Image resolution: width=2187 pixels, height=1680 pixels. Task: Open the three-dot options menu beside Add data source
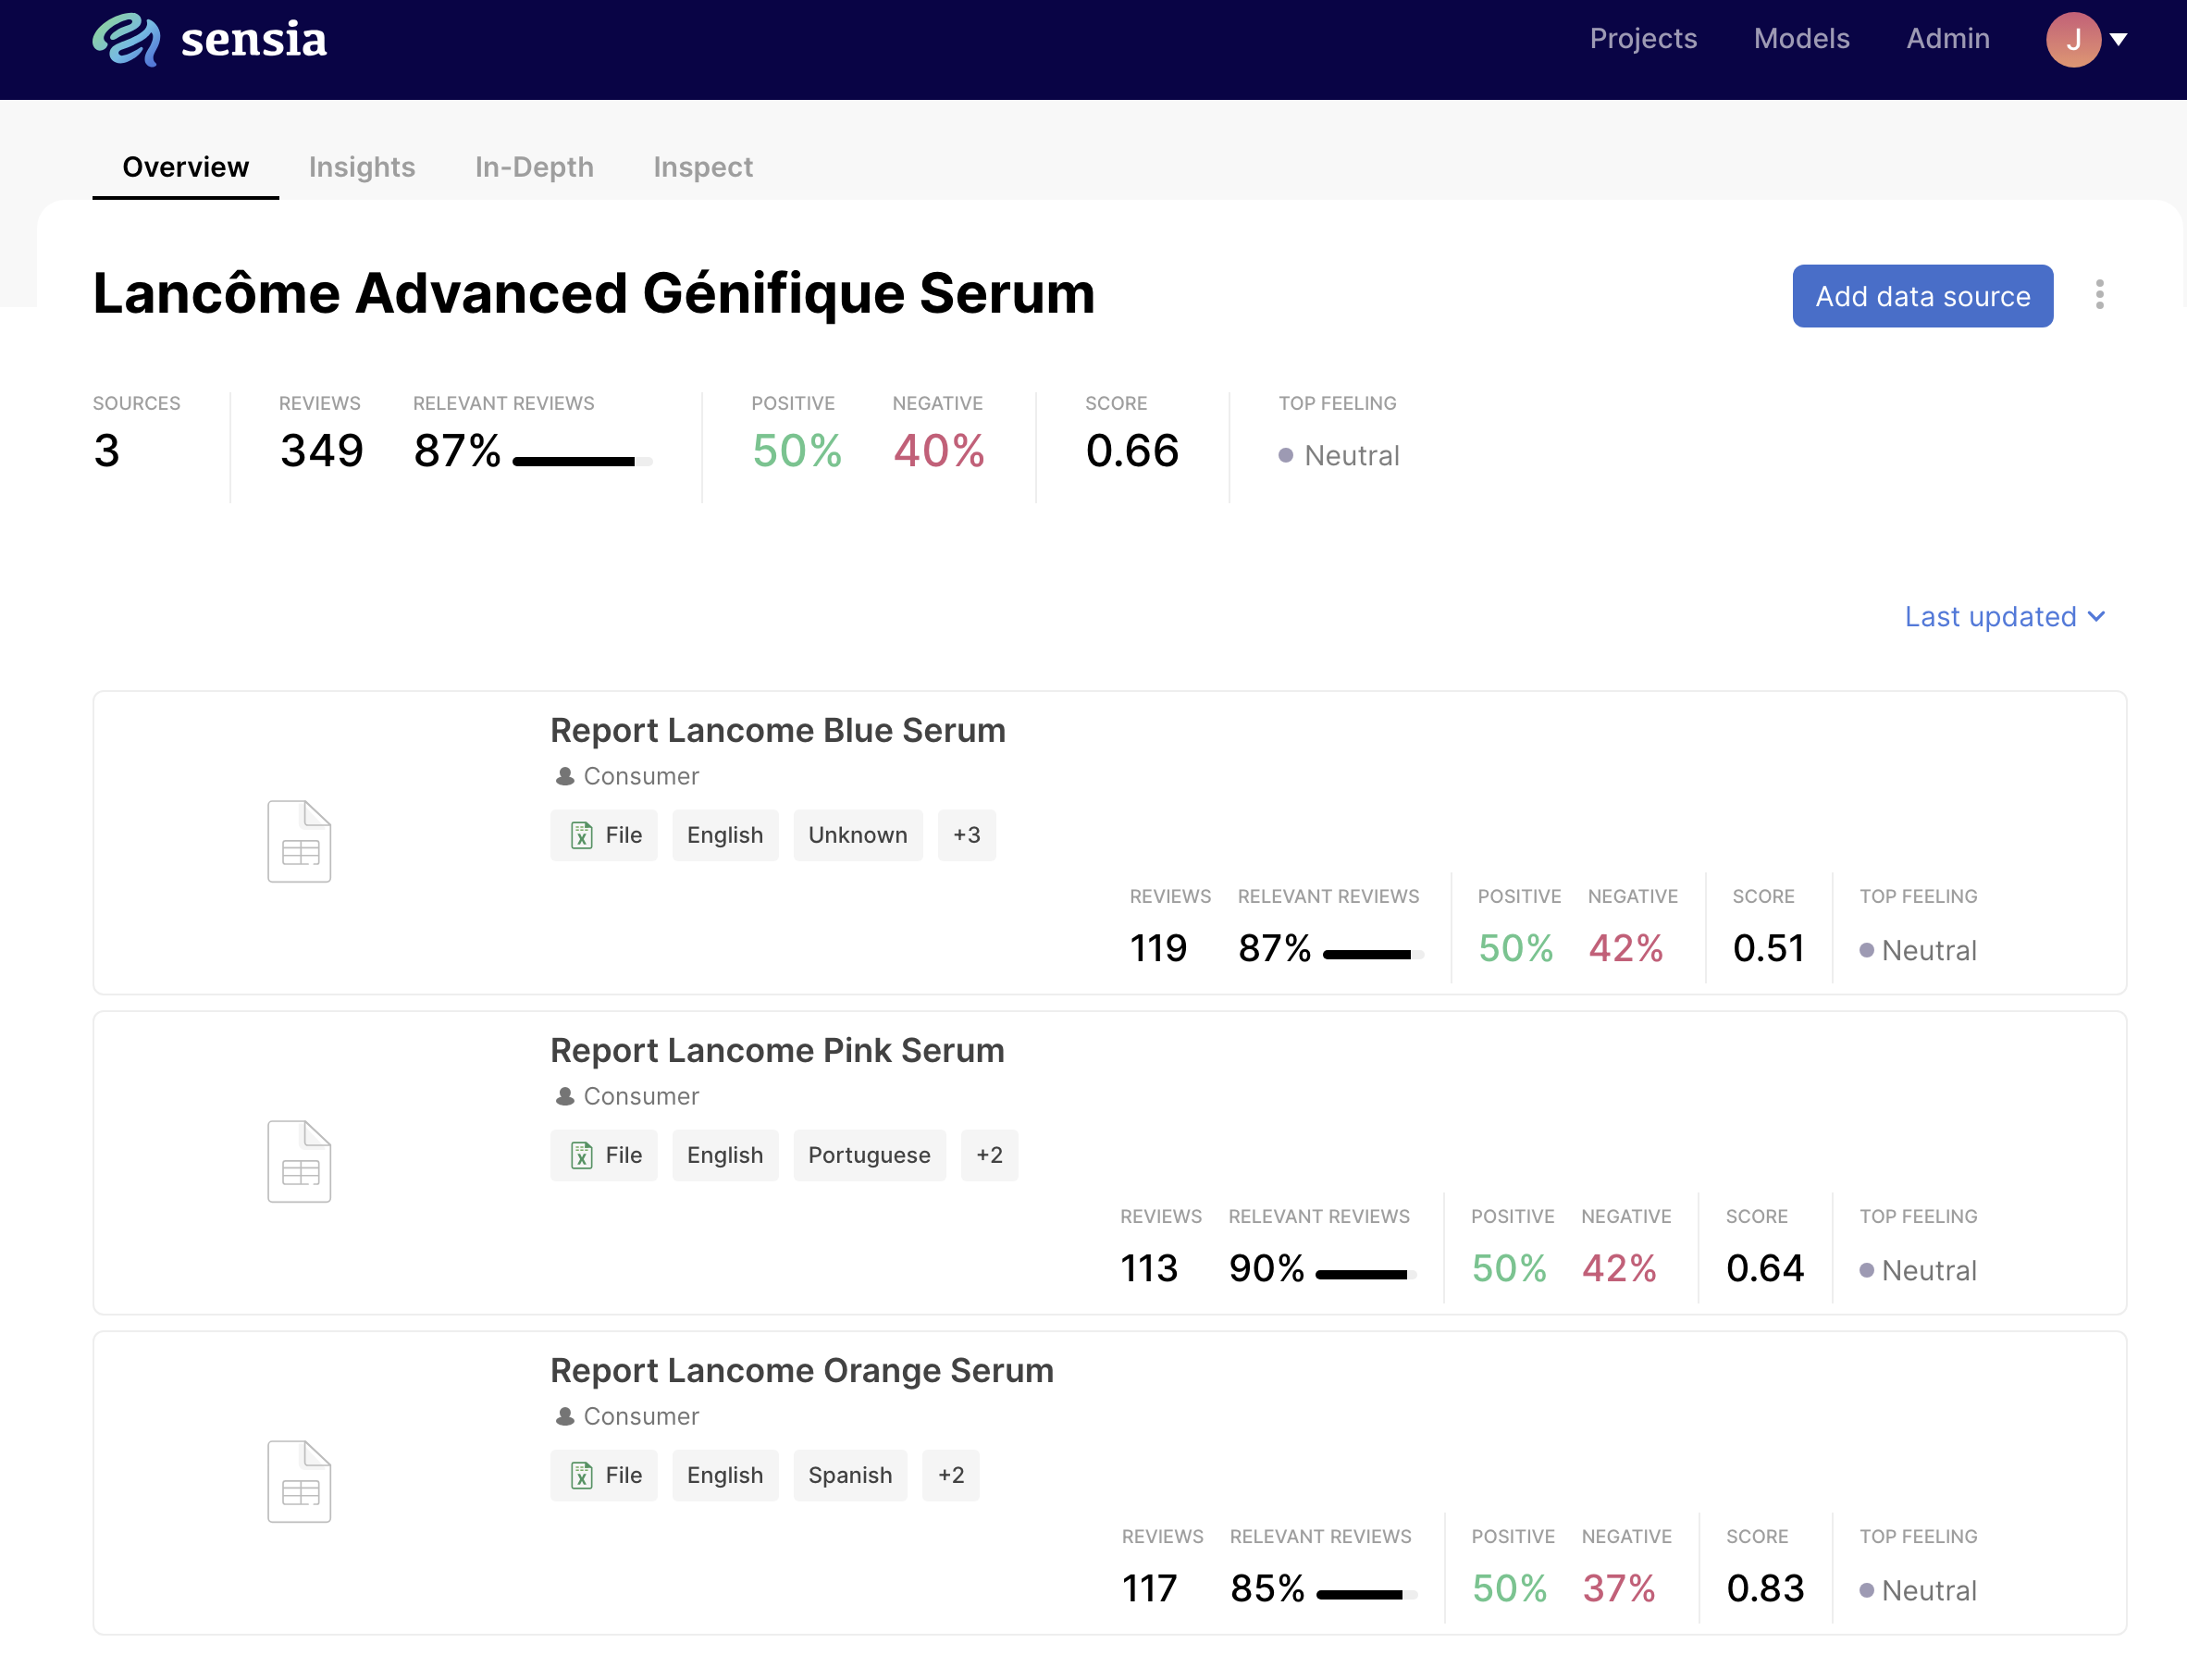click(x=2098, y=295)
